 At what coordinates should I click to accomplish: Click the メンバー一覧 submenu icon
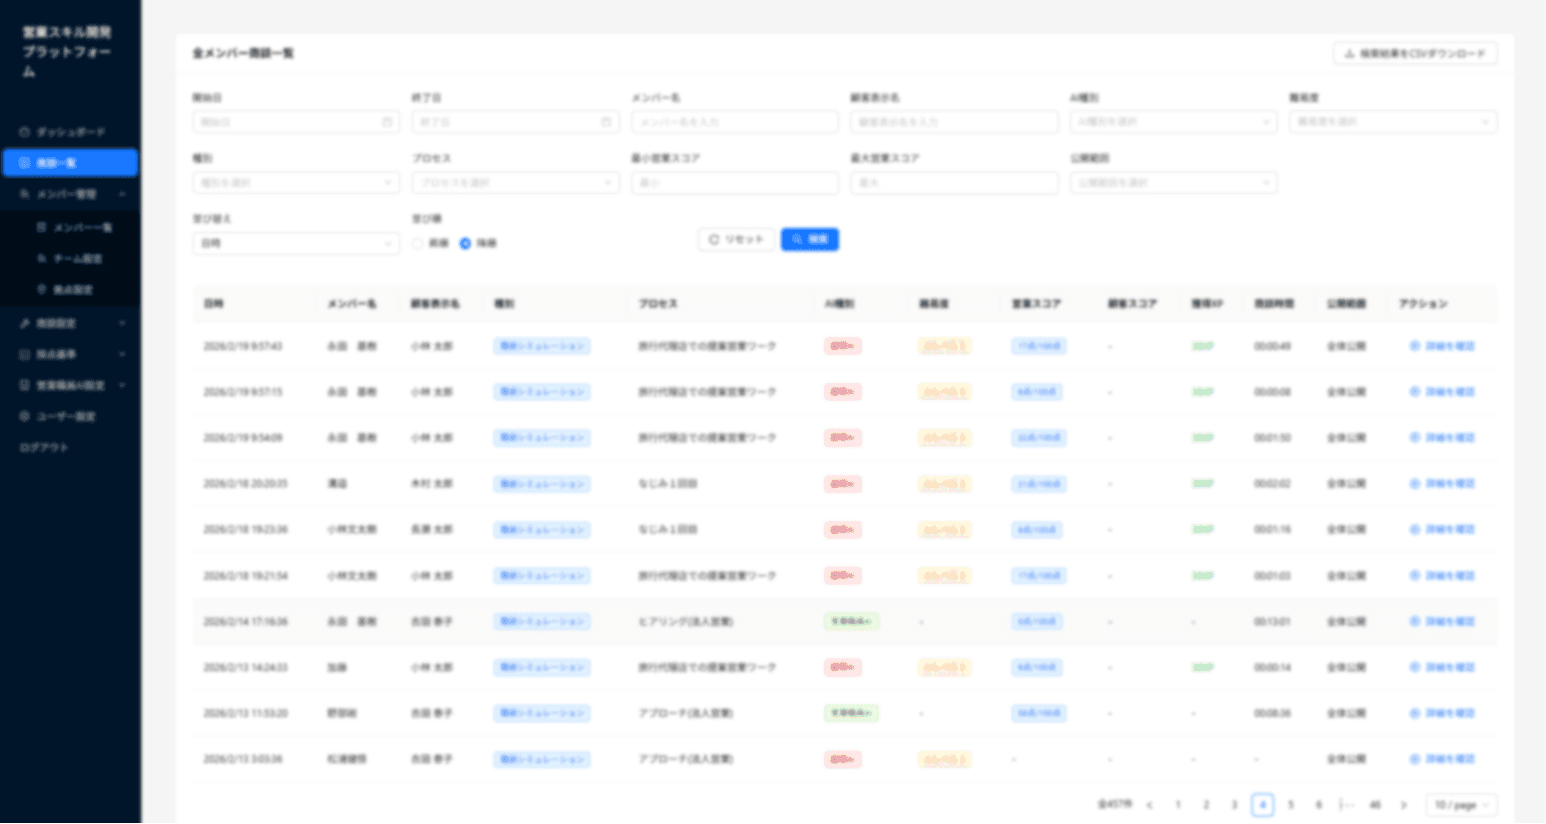coord(42,228)
